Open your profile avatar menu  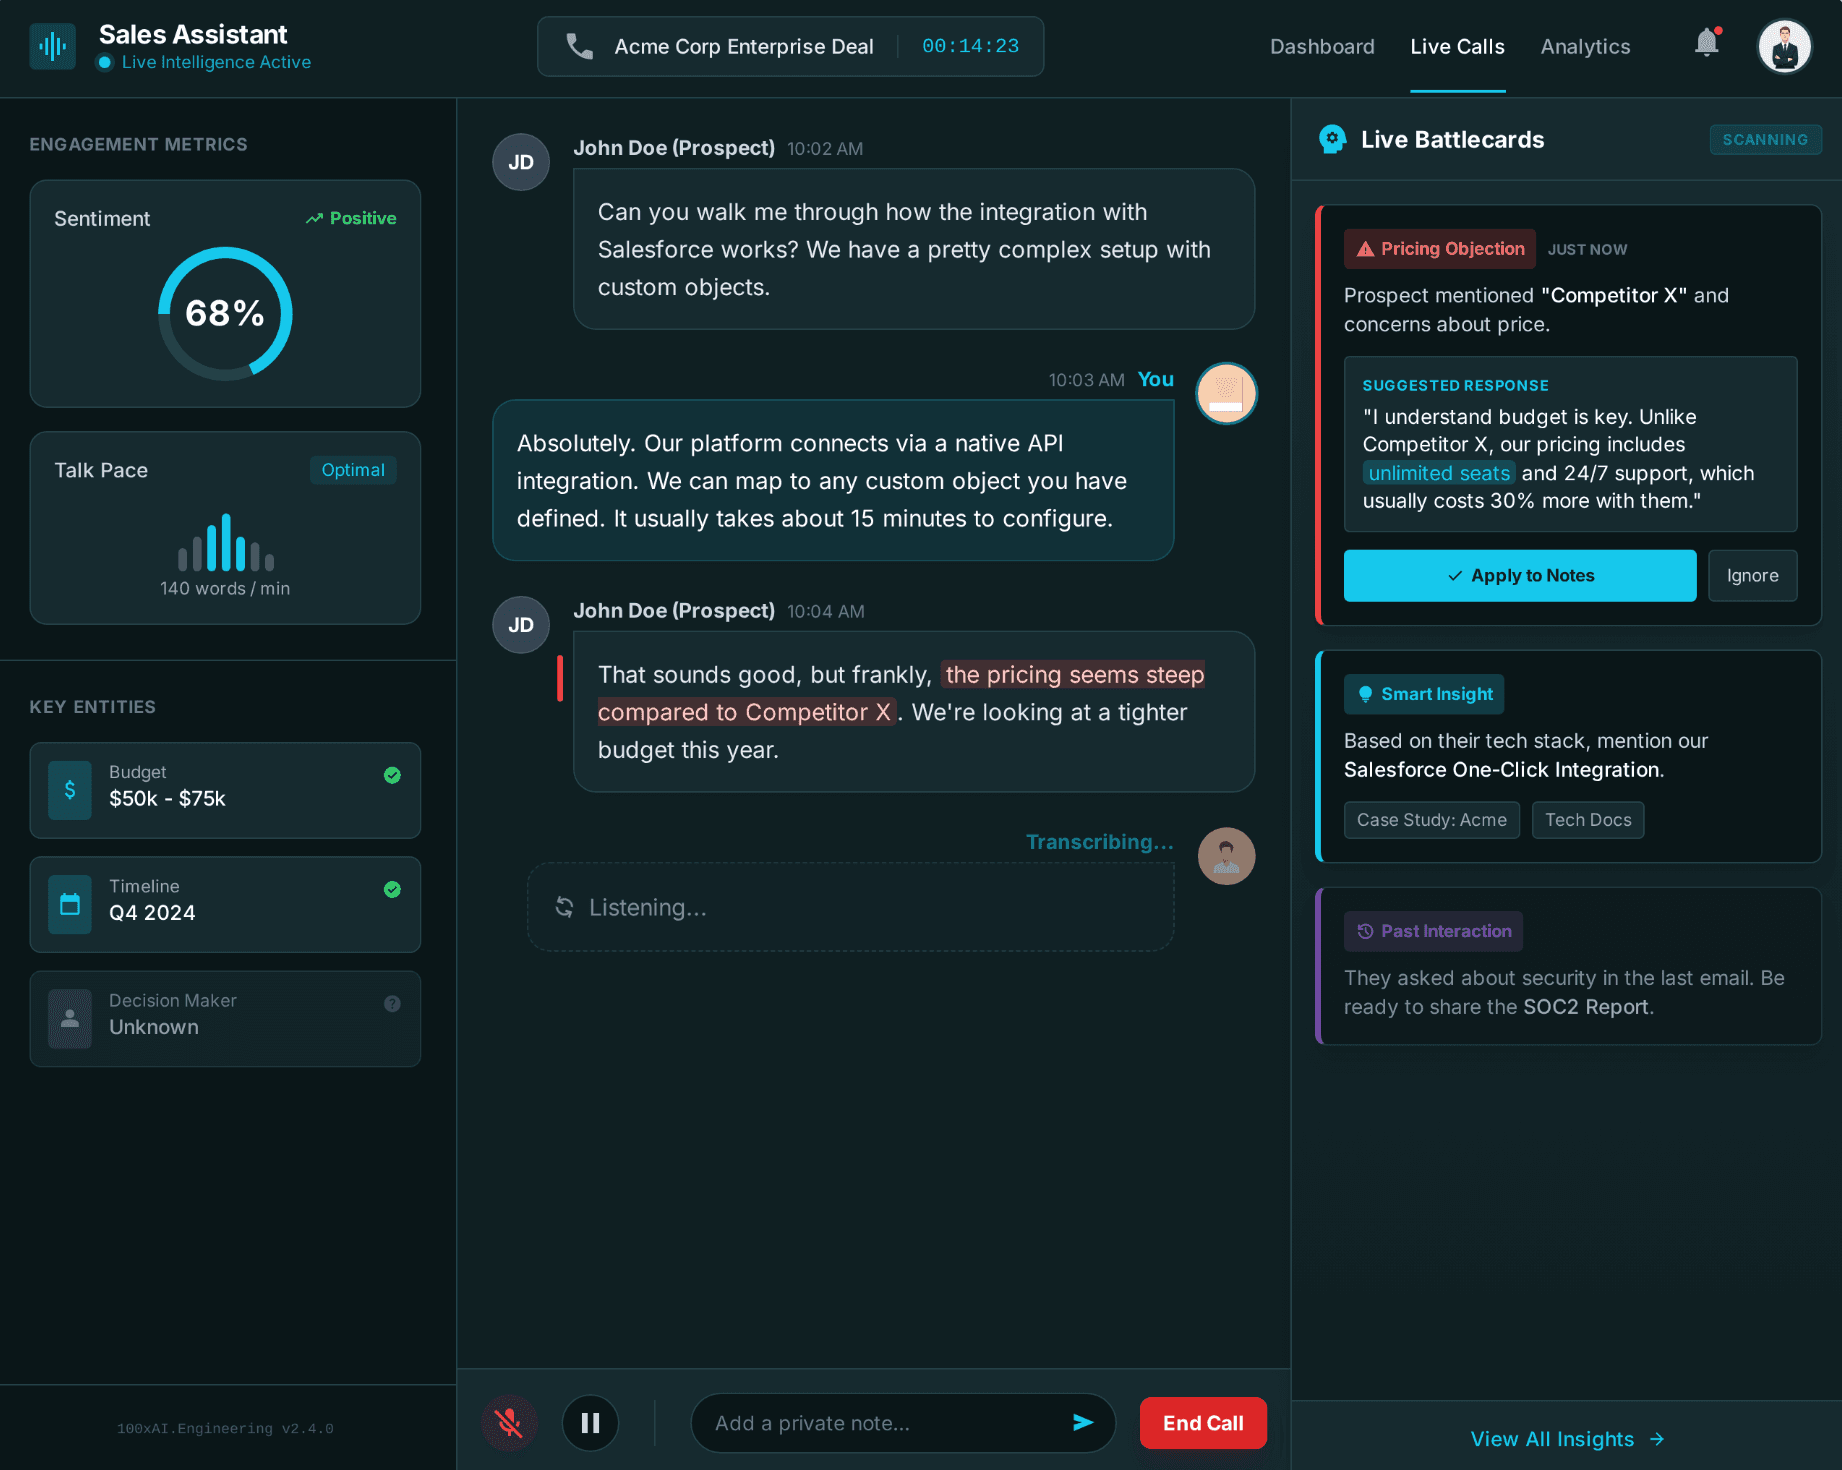[x=1784, y=46]
